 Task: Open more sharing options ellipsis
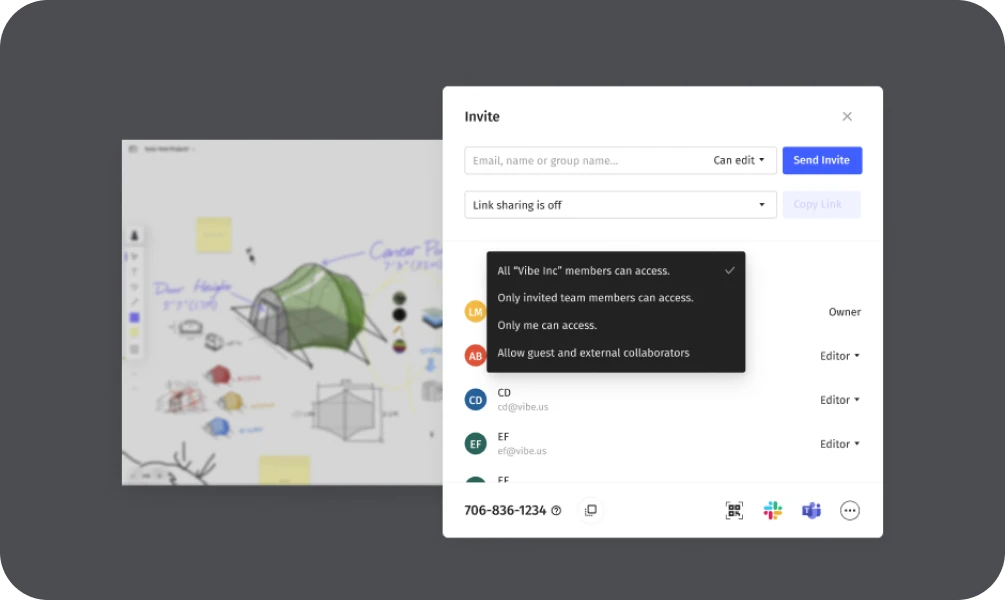pos(850,511)
